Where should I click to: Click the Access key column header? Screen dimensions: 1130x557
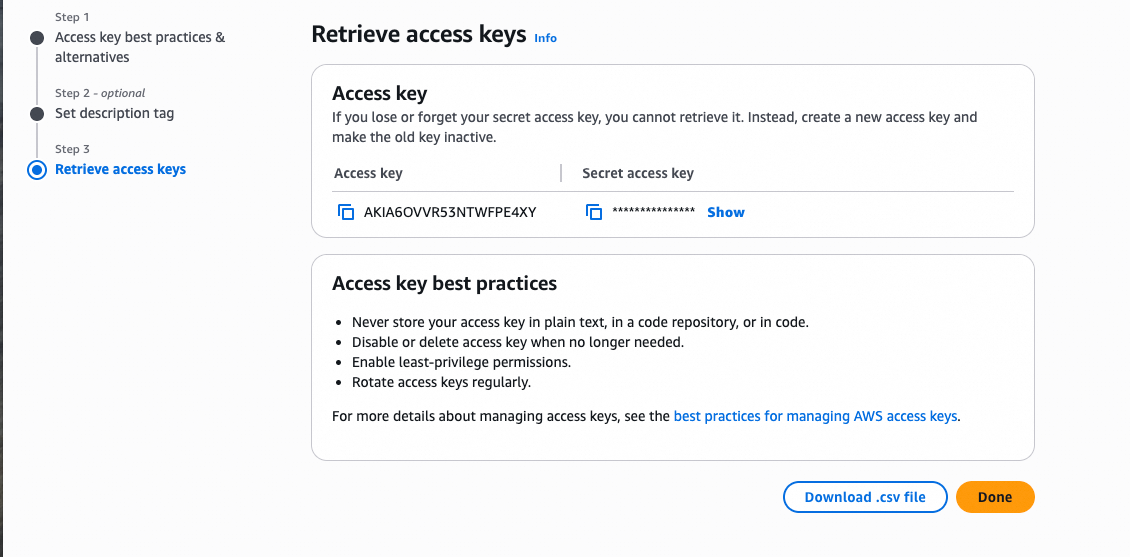(x=368, y=173)
